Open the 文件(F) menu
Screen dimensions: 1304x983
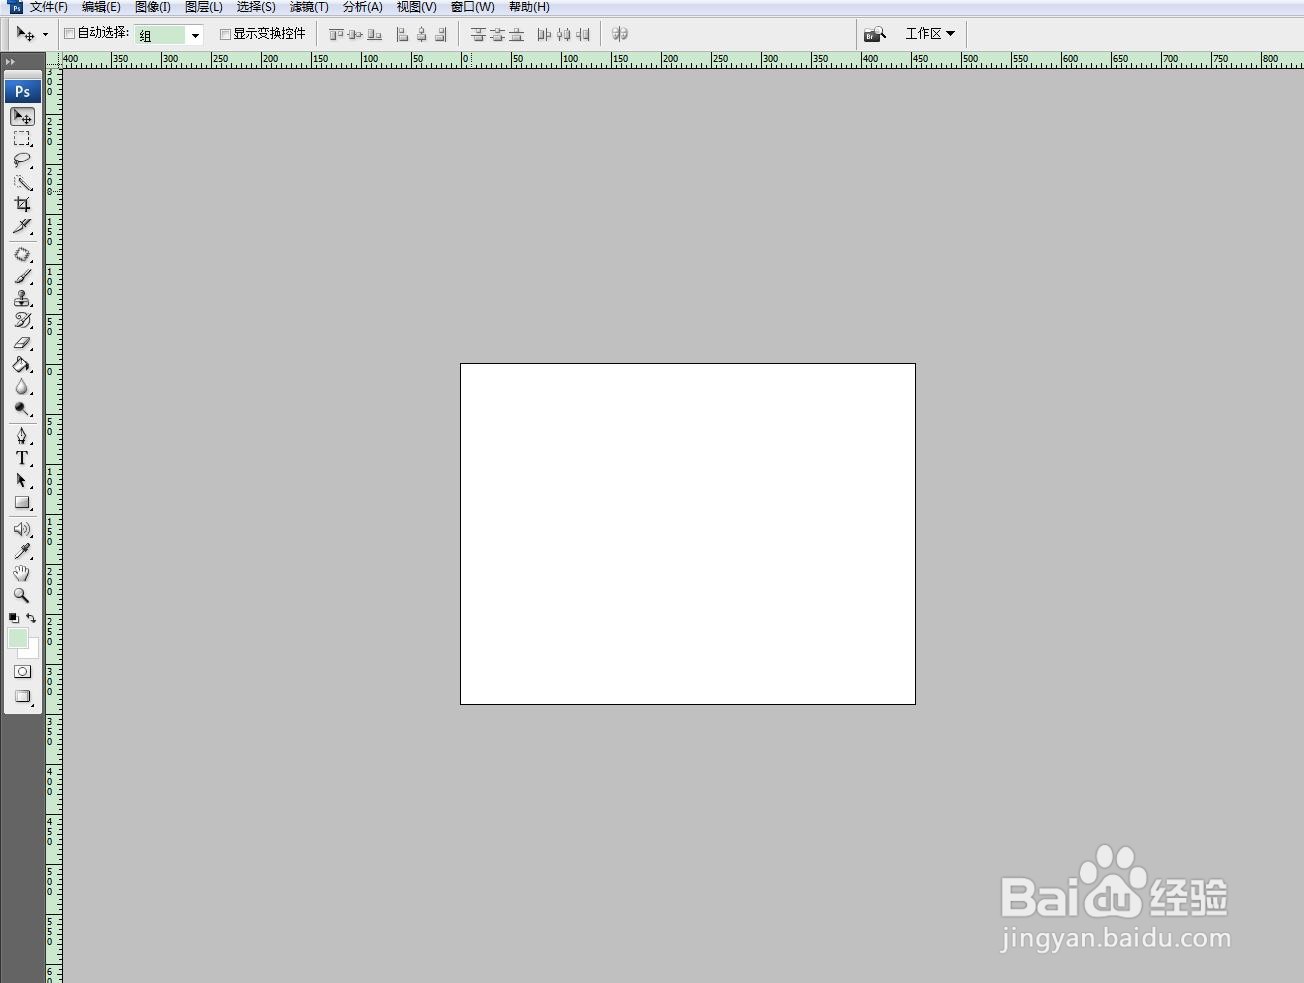pyautogui.click(x=49, y=7)
